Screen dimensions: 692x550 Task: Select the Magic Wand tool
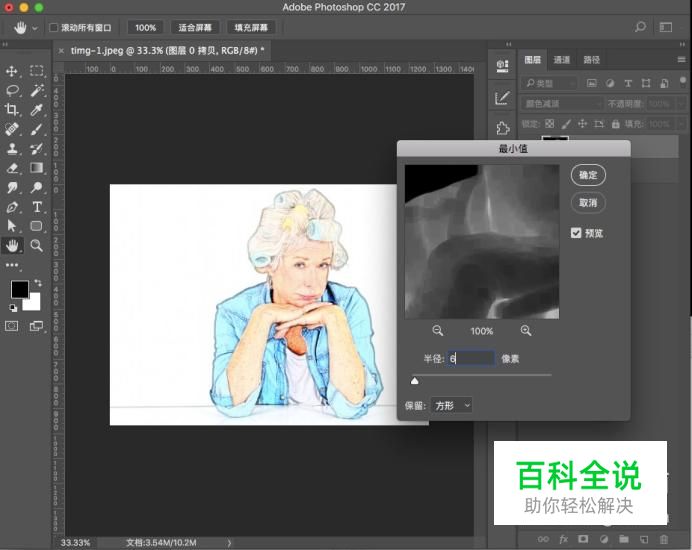[37, 90]
